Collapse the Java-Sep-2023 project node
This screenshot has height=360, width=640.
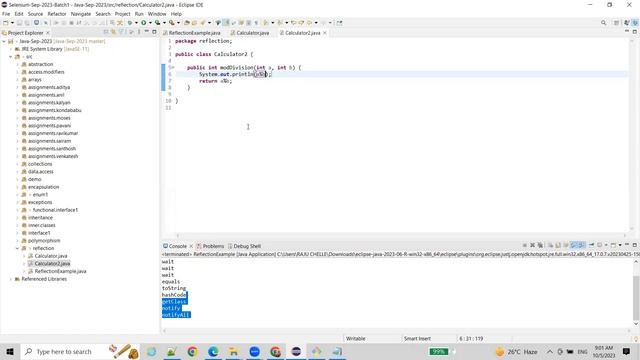pyautogui.click(x=4, y=41)
